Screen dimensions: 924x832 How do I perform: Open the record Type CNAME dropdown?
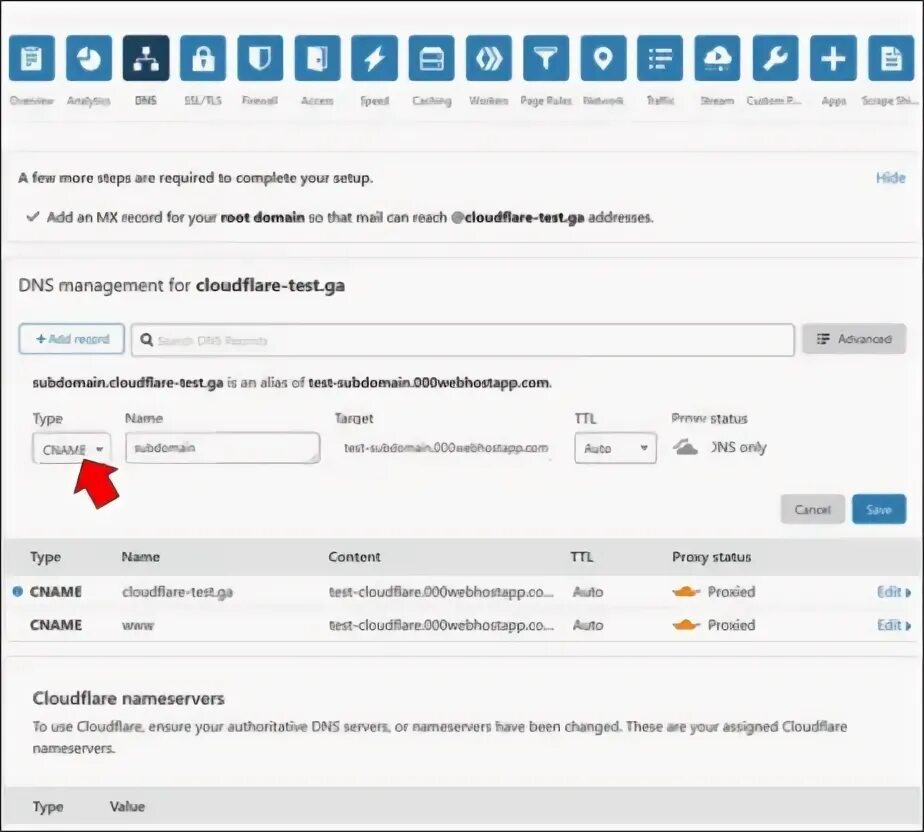pyautogui.click(x=71, y=449)
